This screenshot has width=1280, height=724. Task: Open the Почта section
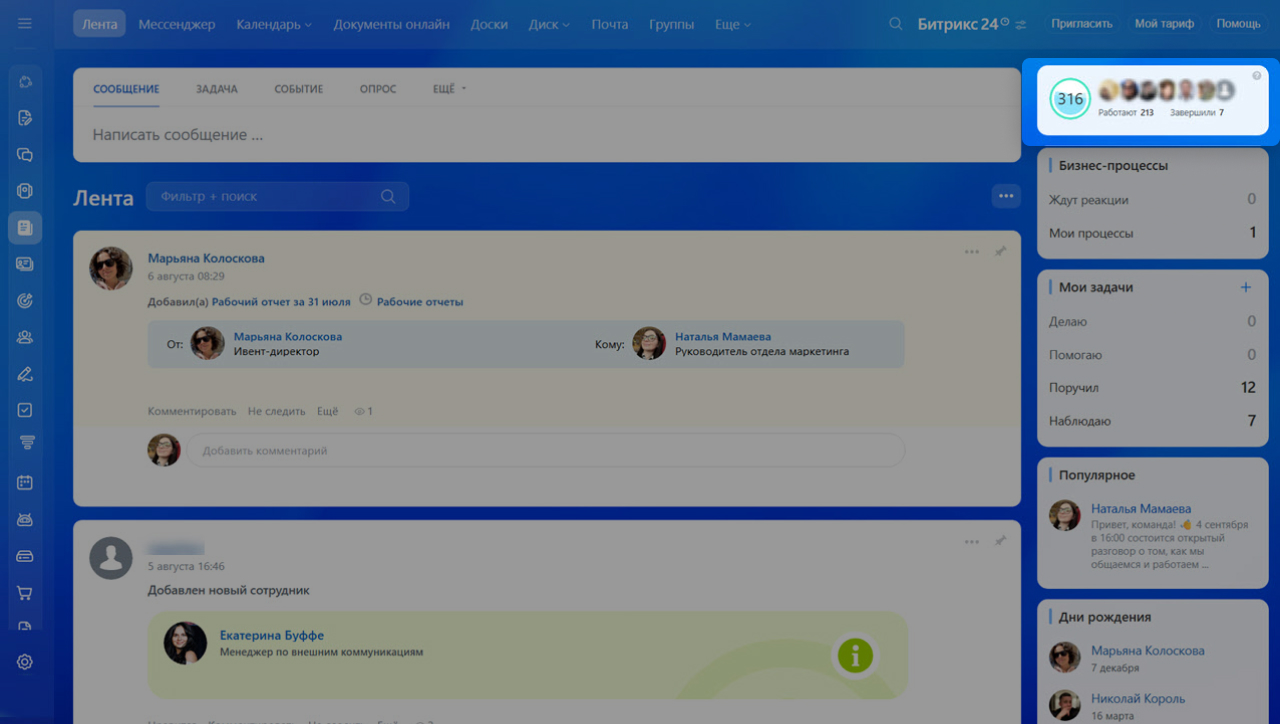[x=610, y=24]
